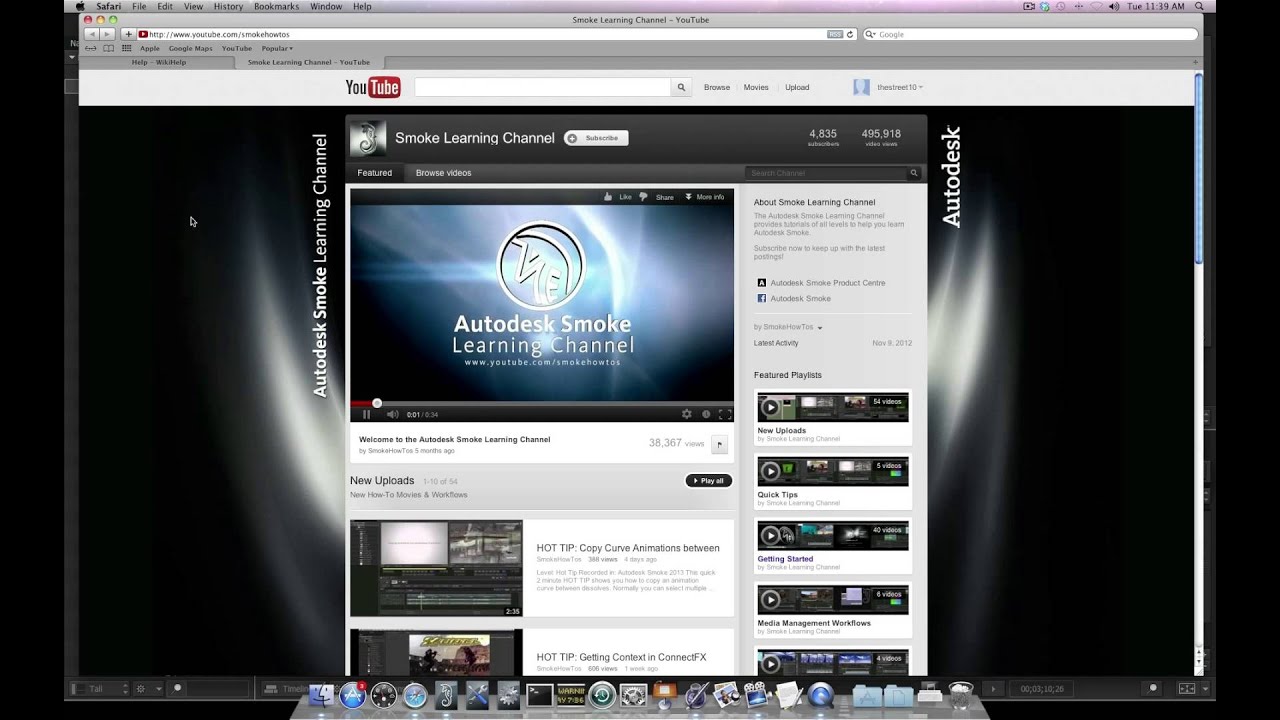The width and height of the screenshot is (1280, 720).
Task: Expand More info above the video
Action: 704,197
